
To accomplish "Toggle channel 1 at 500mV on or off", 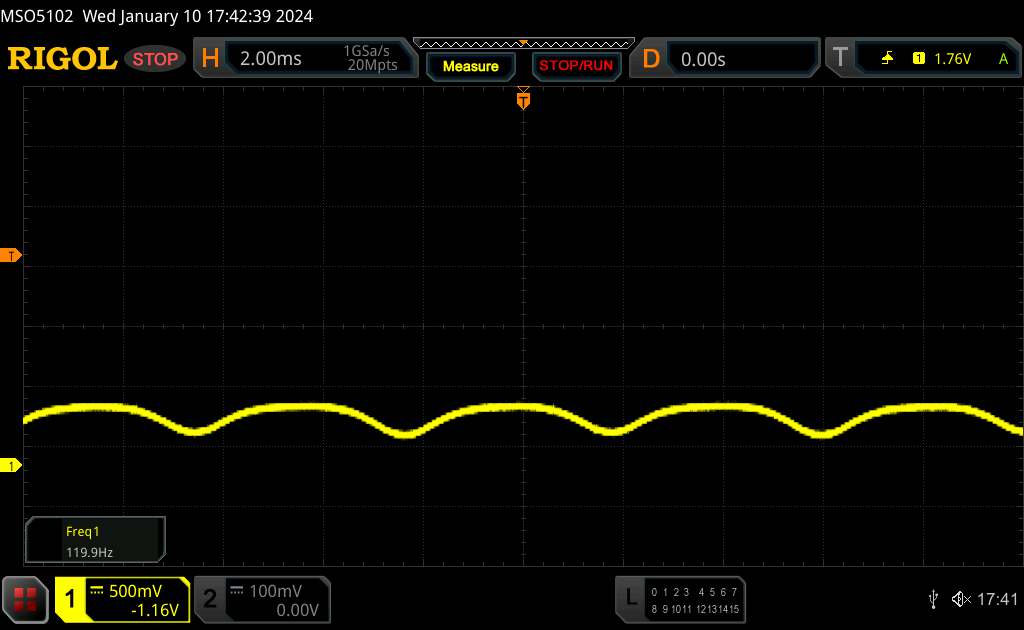I will pyautogui.click(x=123, y=599).
